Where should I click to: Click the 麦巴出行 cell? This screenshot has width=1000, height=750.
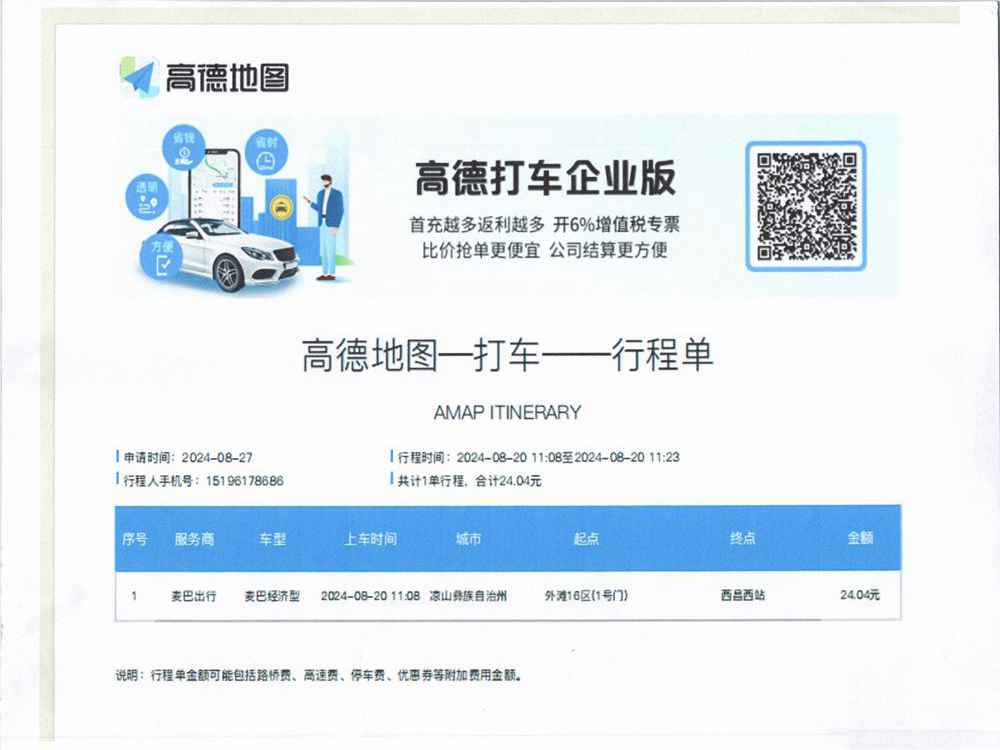pos(194,596)
